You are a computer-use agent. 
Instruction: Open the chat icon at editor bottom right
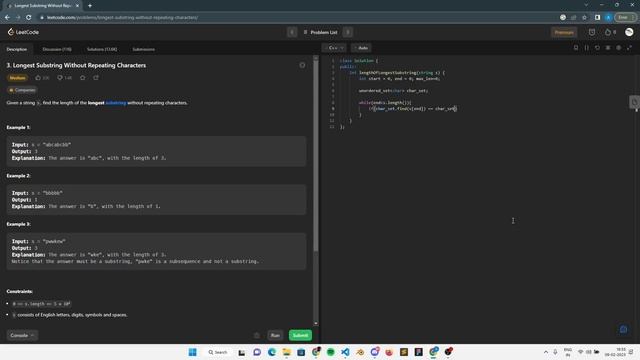(623, 329)
